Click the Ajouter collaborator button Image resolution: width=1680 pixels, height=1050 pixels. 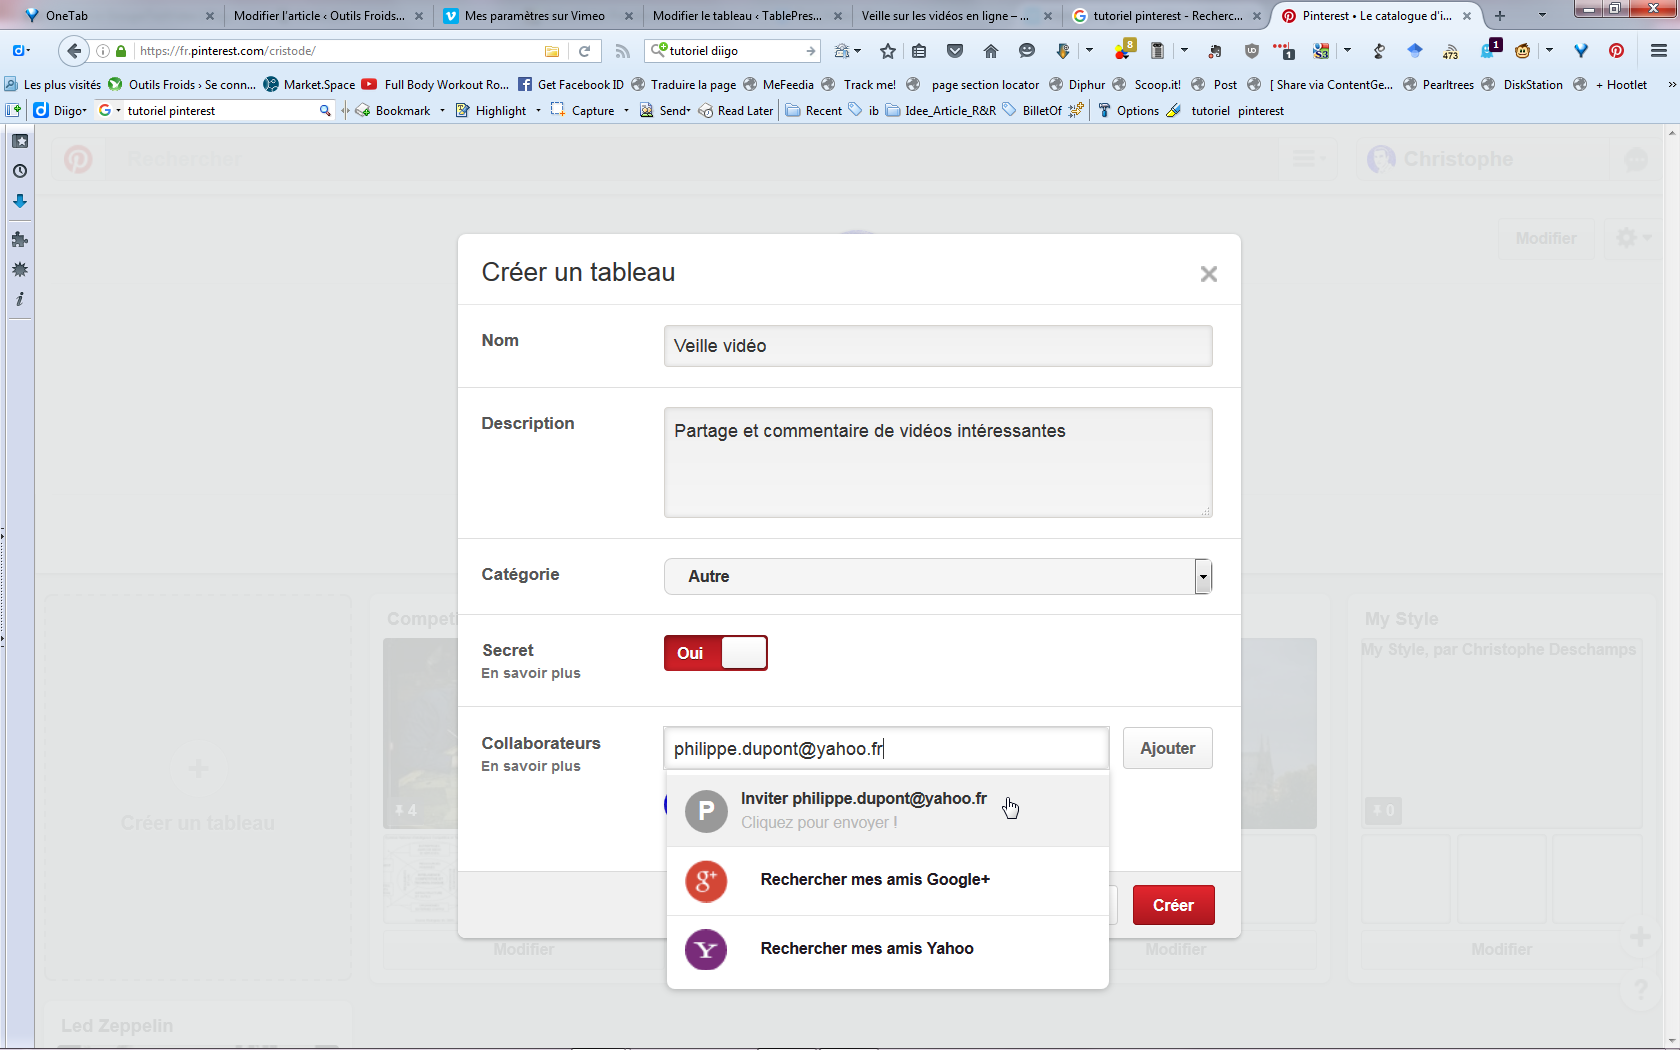click(1168, 748)
